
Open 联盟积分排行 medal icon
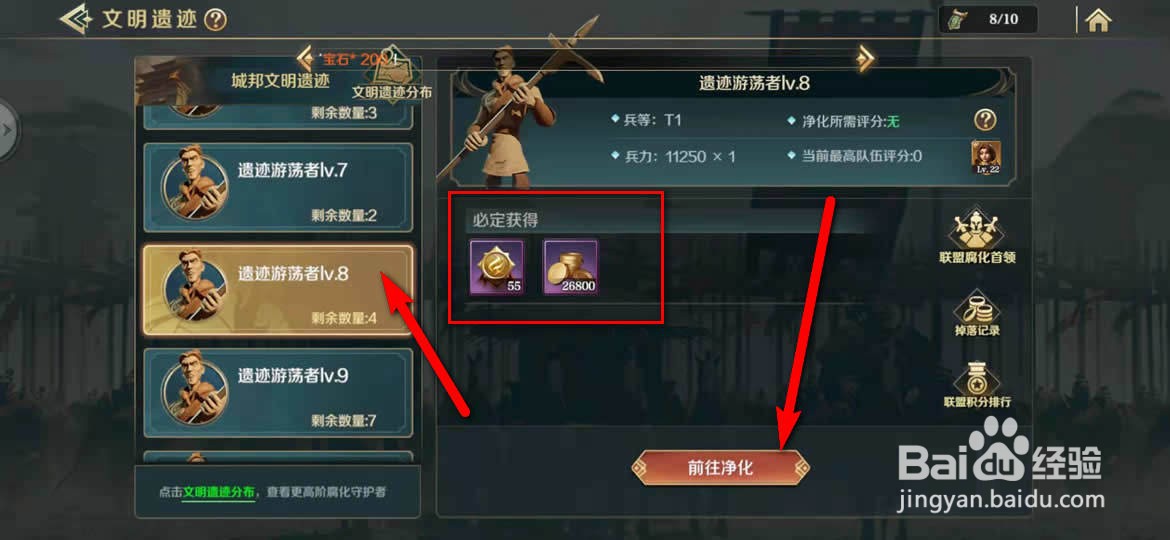coord(977,385)
